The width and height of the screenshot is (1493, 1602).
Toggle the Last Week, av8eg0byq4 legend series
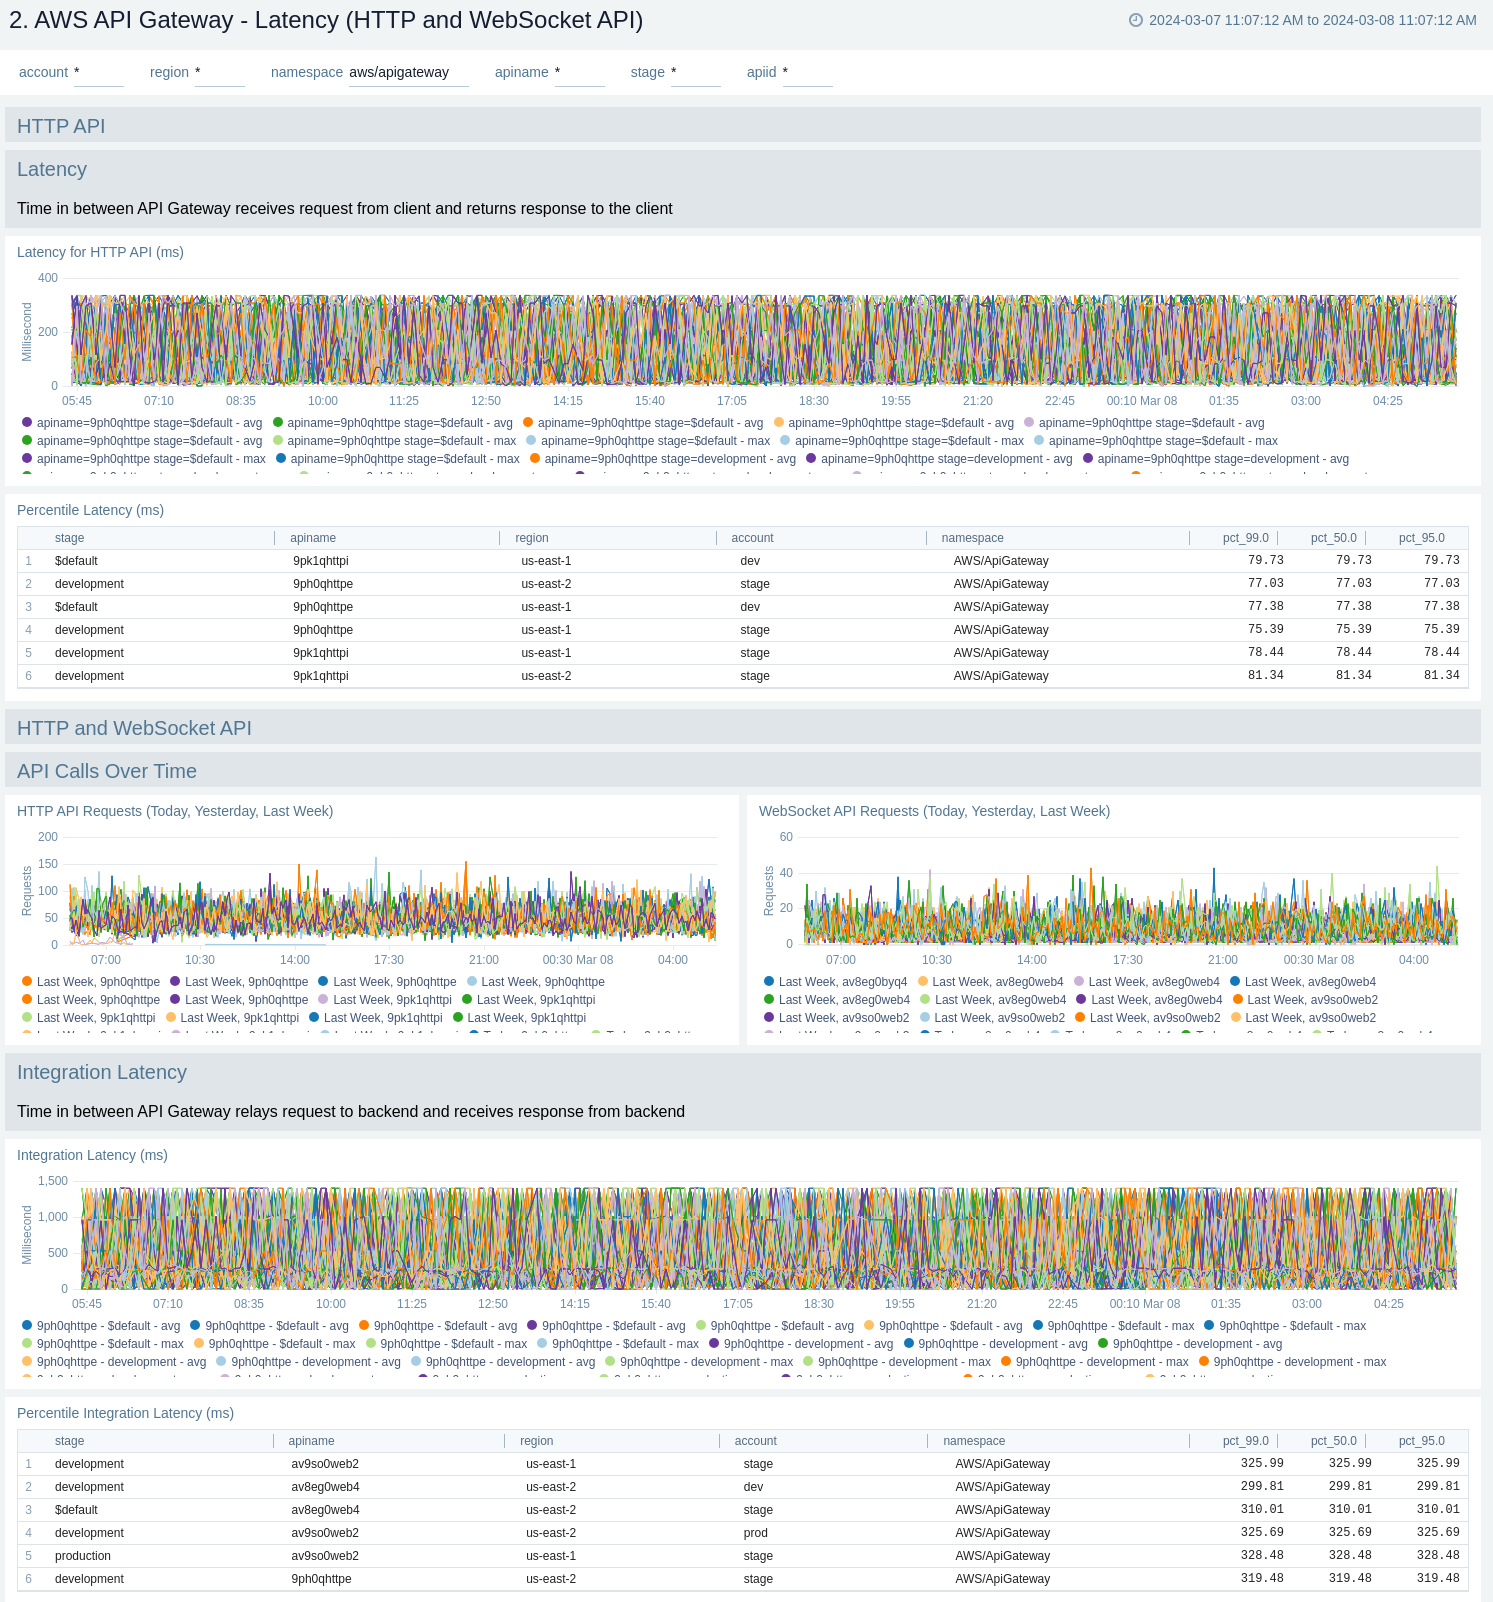pos(835,982)
